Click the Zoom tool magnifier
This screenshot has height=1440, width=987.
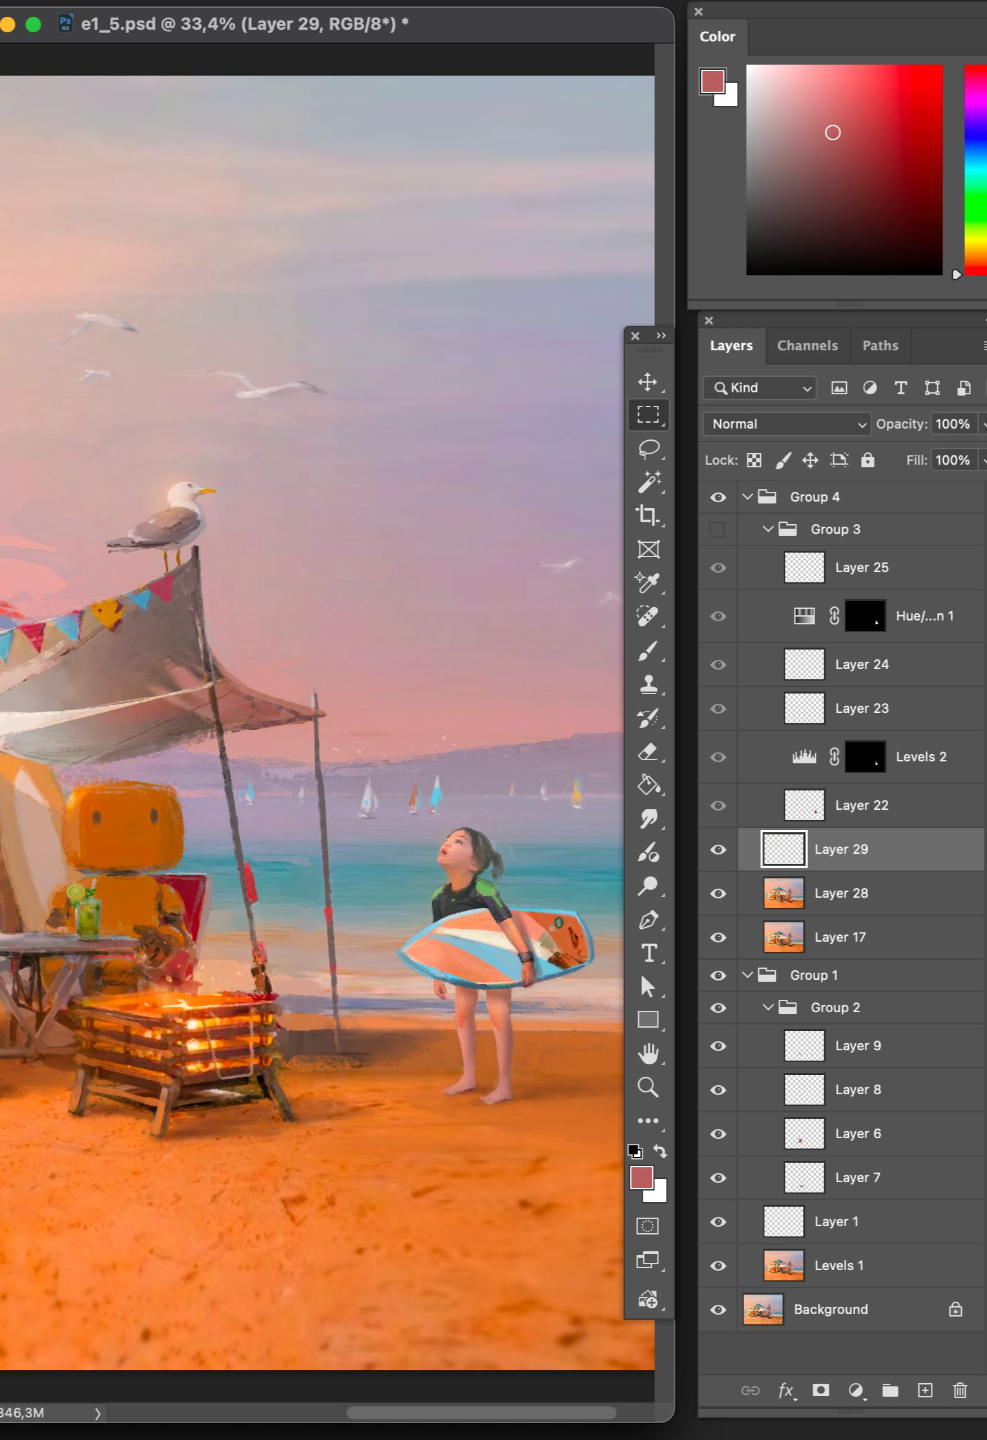pos(648,1087)
